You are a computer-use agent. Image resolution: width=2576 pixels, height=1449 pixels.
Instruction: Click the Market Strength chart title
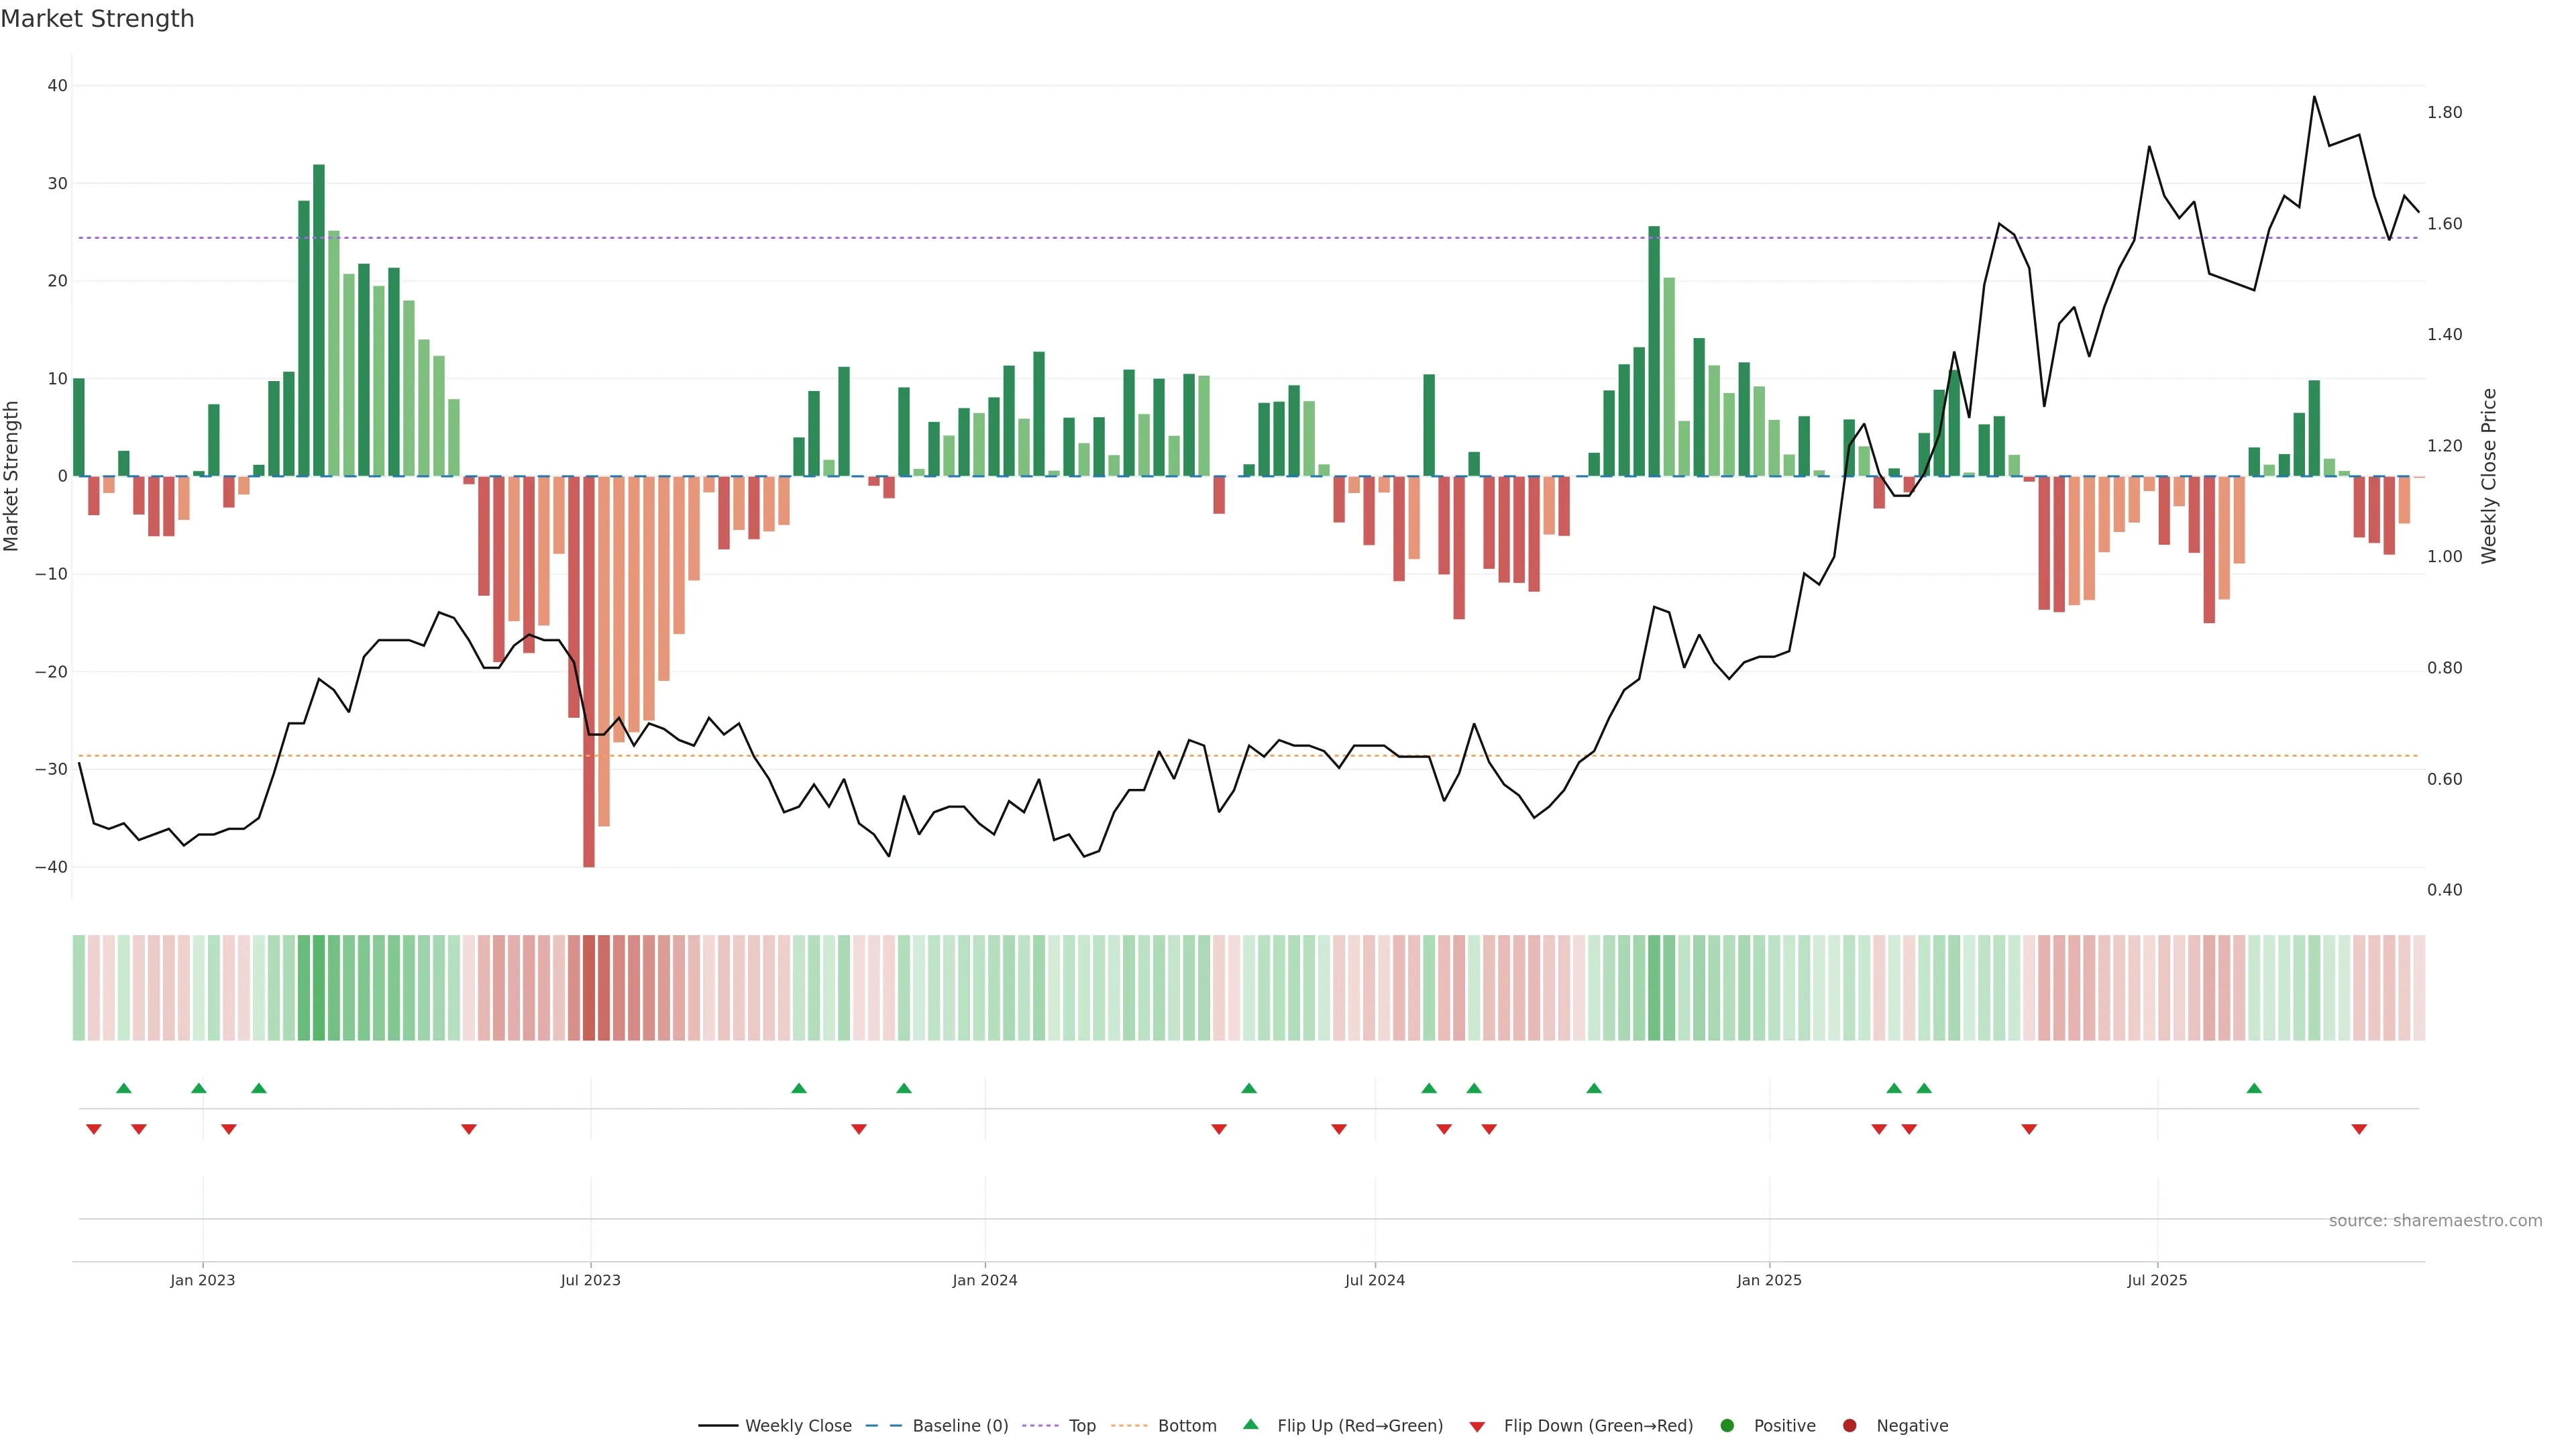coord(97,19)
